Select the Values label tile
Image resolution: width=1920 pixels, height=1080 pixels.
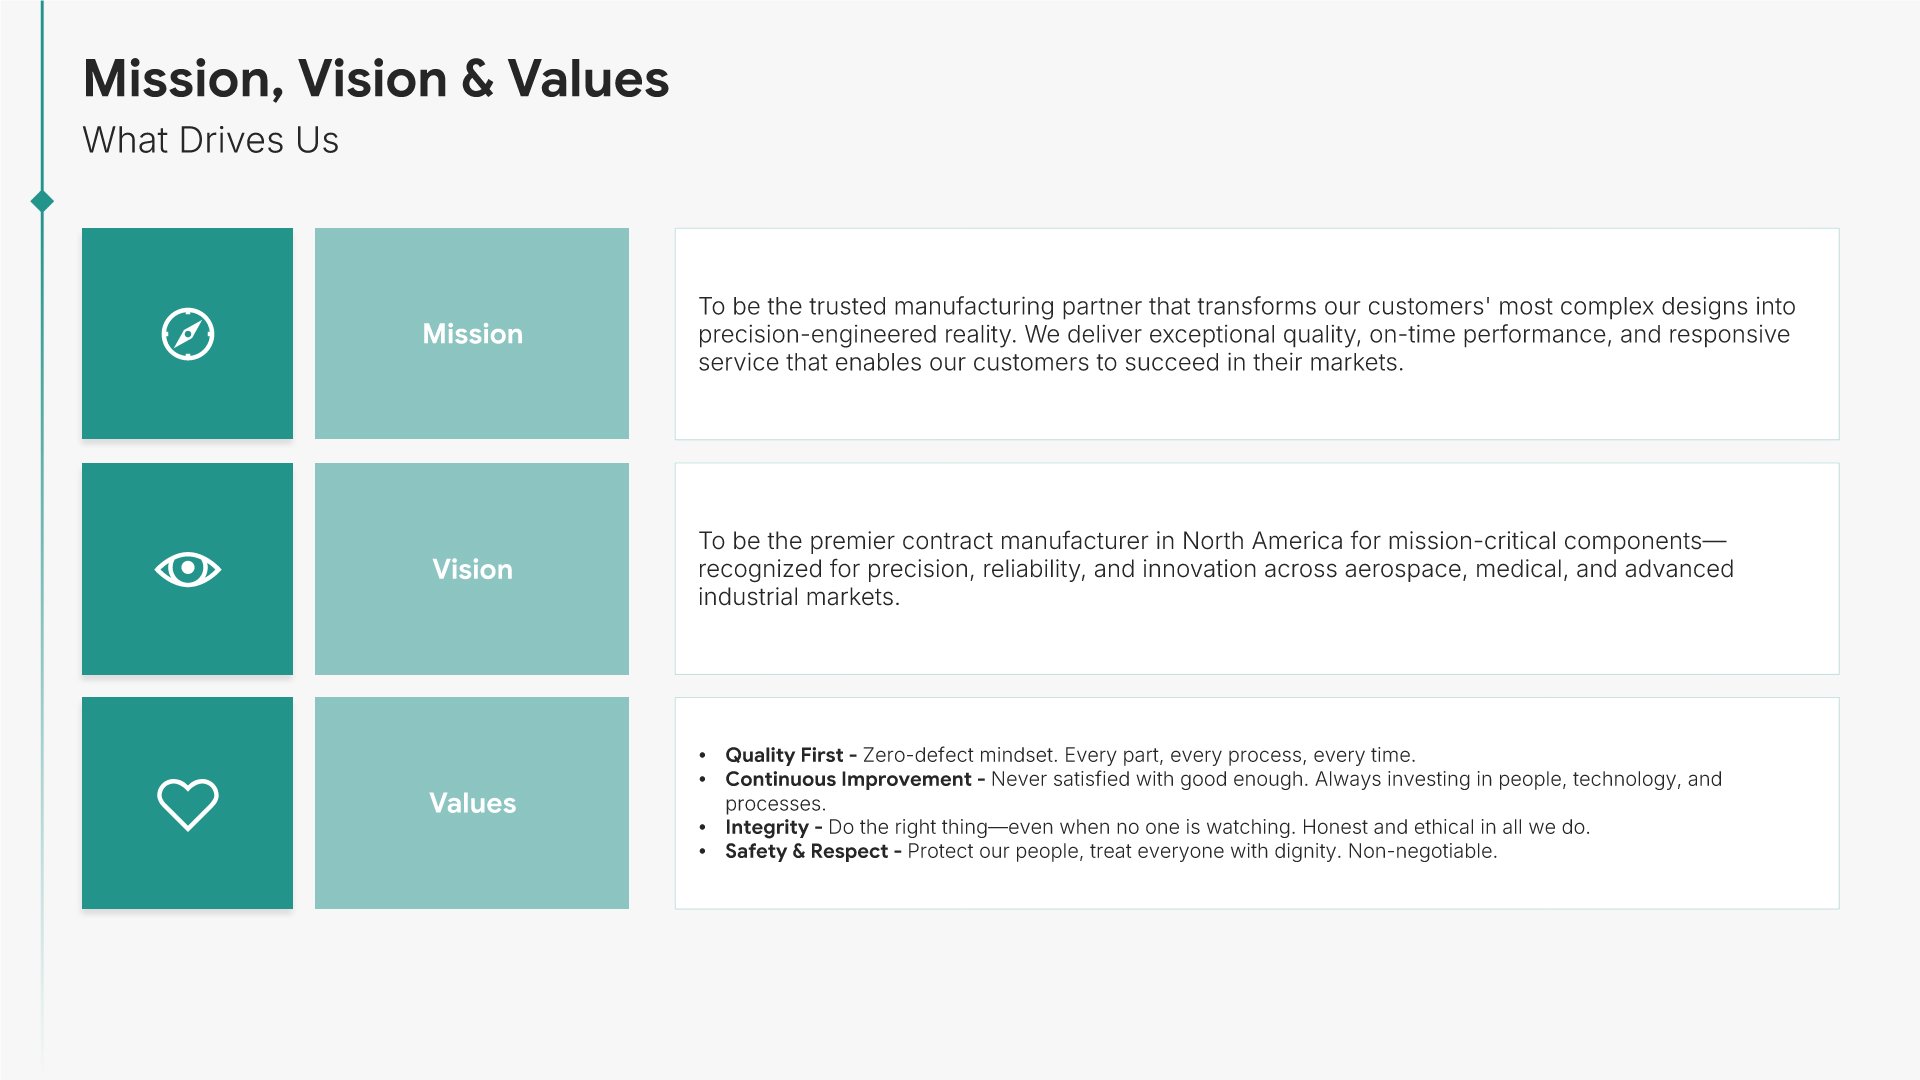tap(472, 804)
